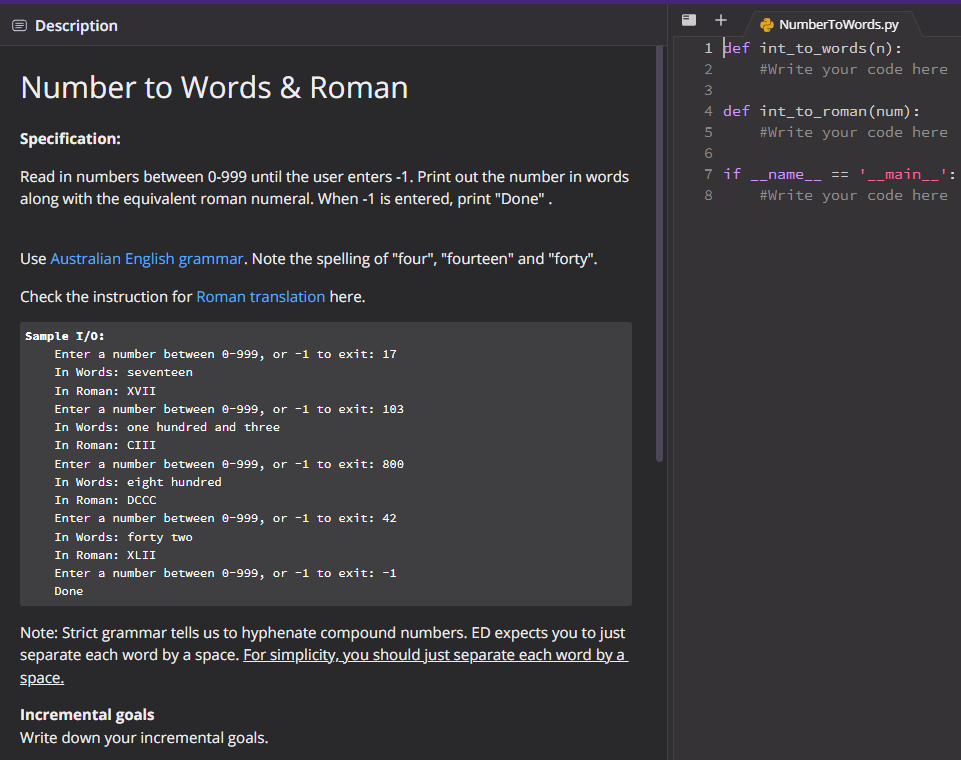Click the Number to Words & Roman heading
This screenshot has width=961, height=760.
(213, 87)
